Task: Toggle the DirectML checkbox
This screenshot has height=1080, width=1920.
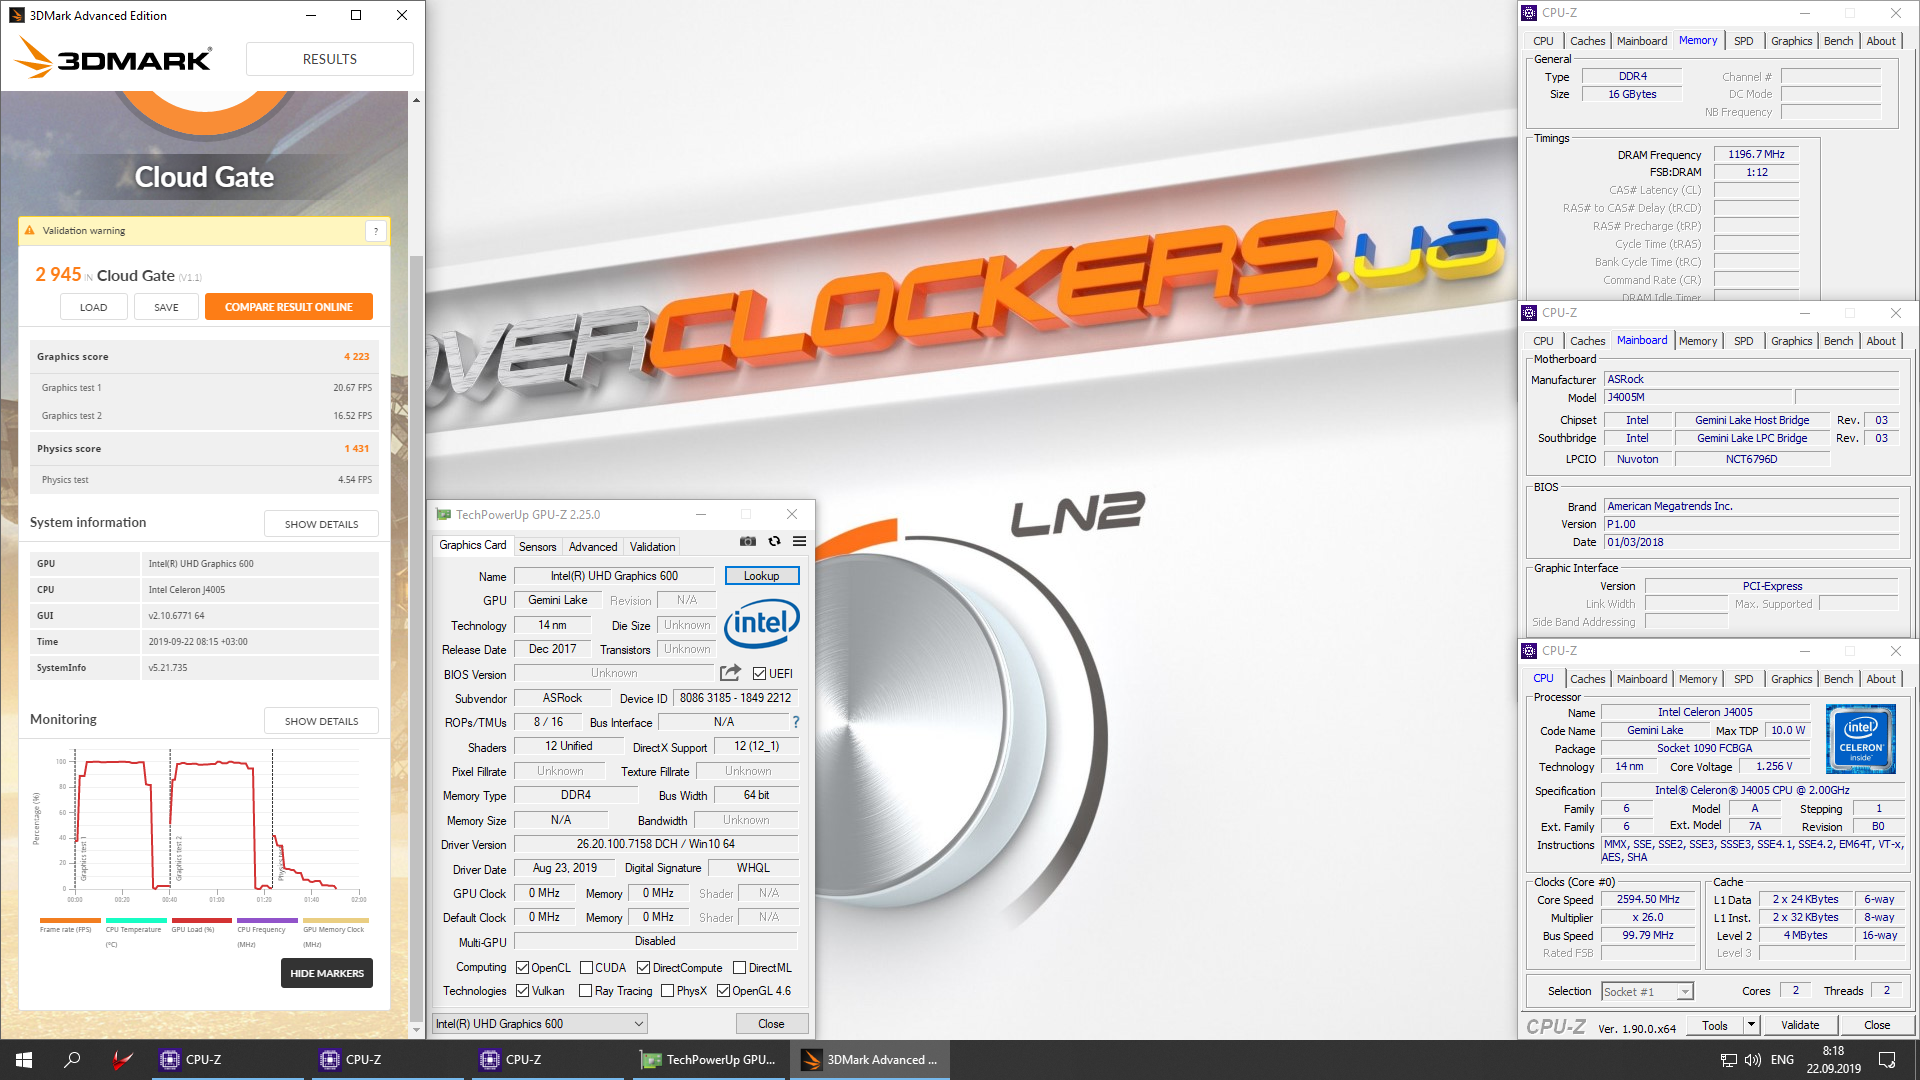Action: (739, 968)
